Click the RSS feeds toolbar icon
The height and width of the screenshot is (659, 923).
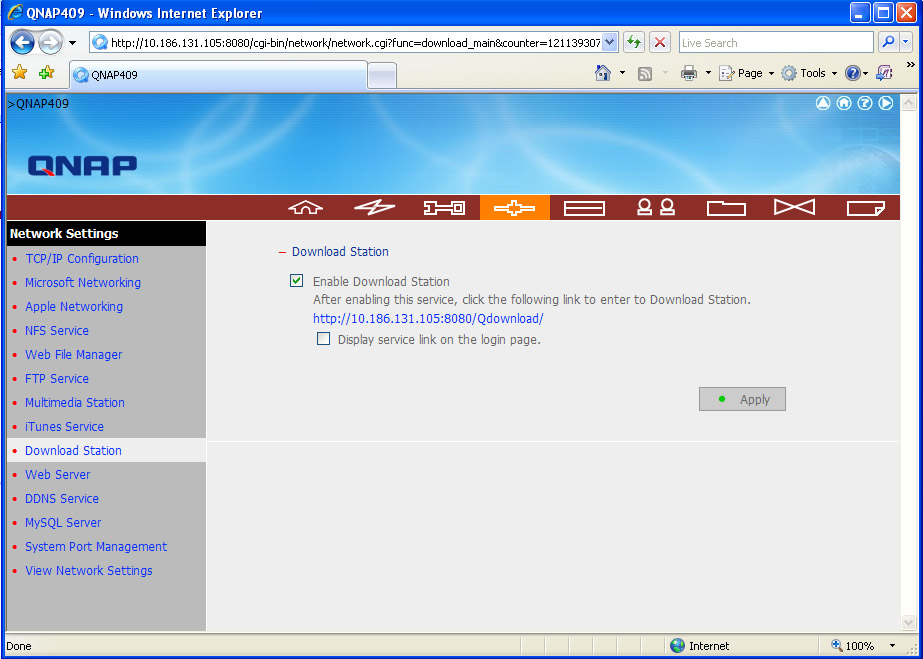[x=645, y=74]
